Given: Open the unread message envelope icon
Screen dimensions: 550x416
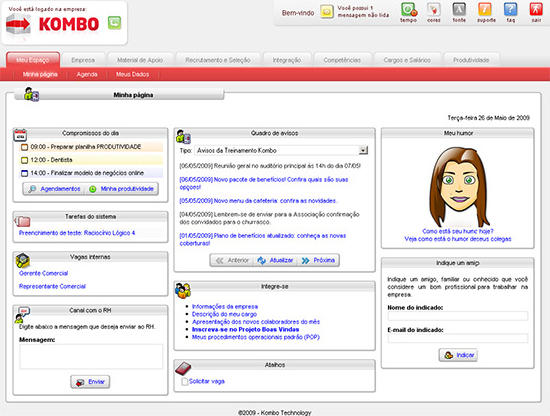Looking at the screenshot, I should pos(327,12).
